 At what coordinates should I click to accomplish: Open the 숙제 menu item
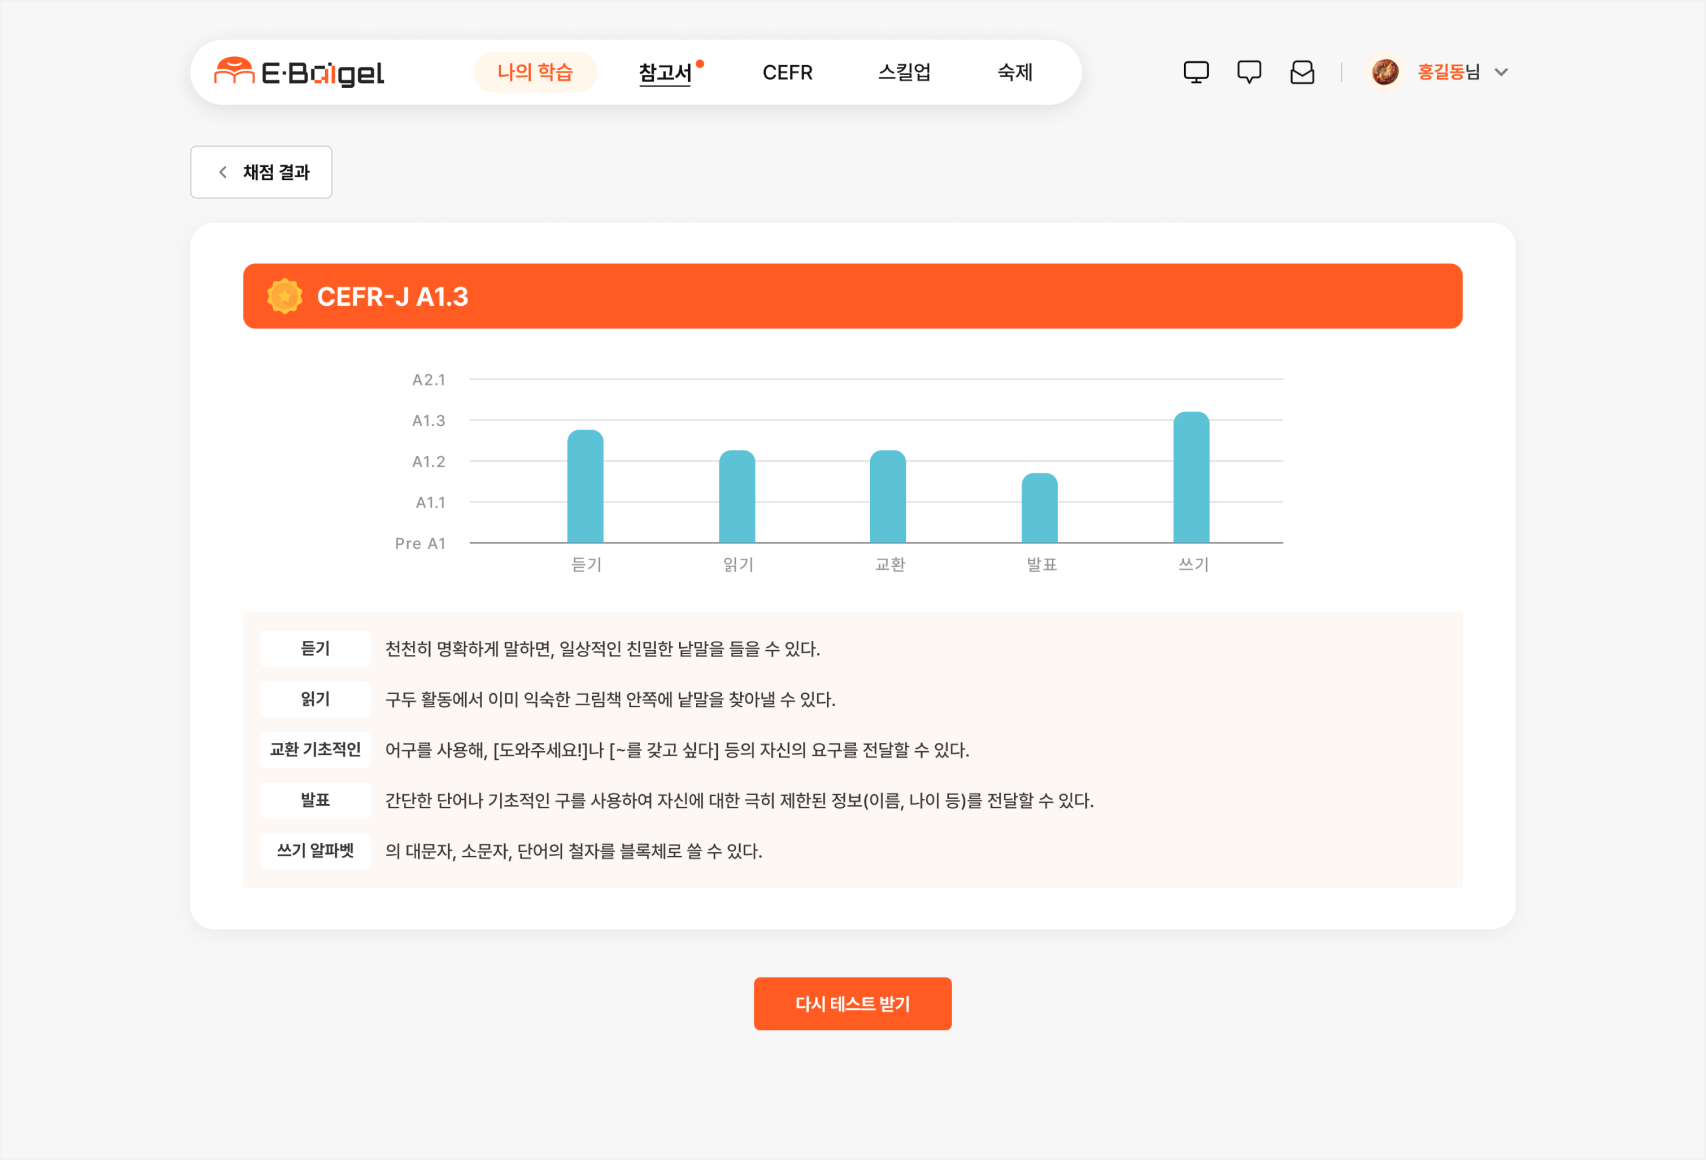pos(1014,72)
